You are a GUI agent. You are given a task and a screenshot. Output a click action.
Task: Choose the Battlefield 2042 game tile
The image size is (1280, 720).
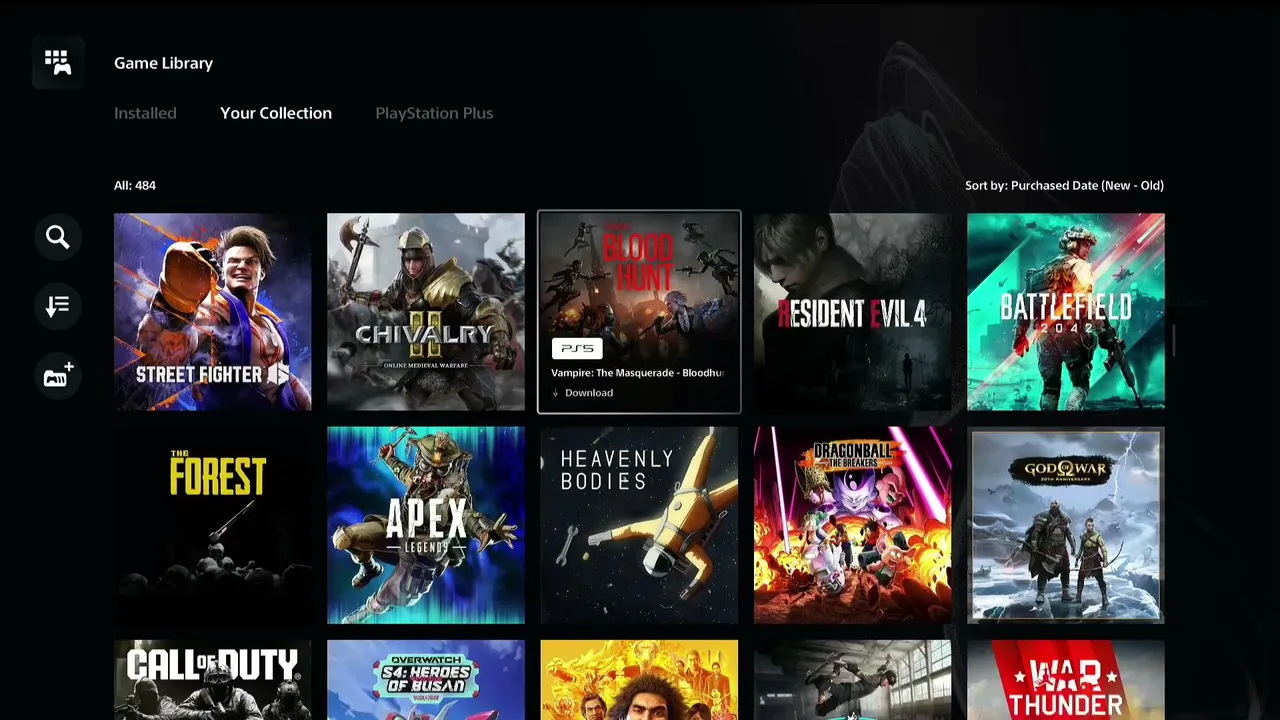1066,312
